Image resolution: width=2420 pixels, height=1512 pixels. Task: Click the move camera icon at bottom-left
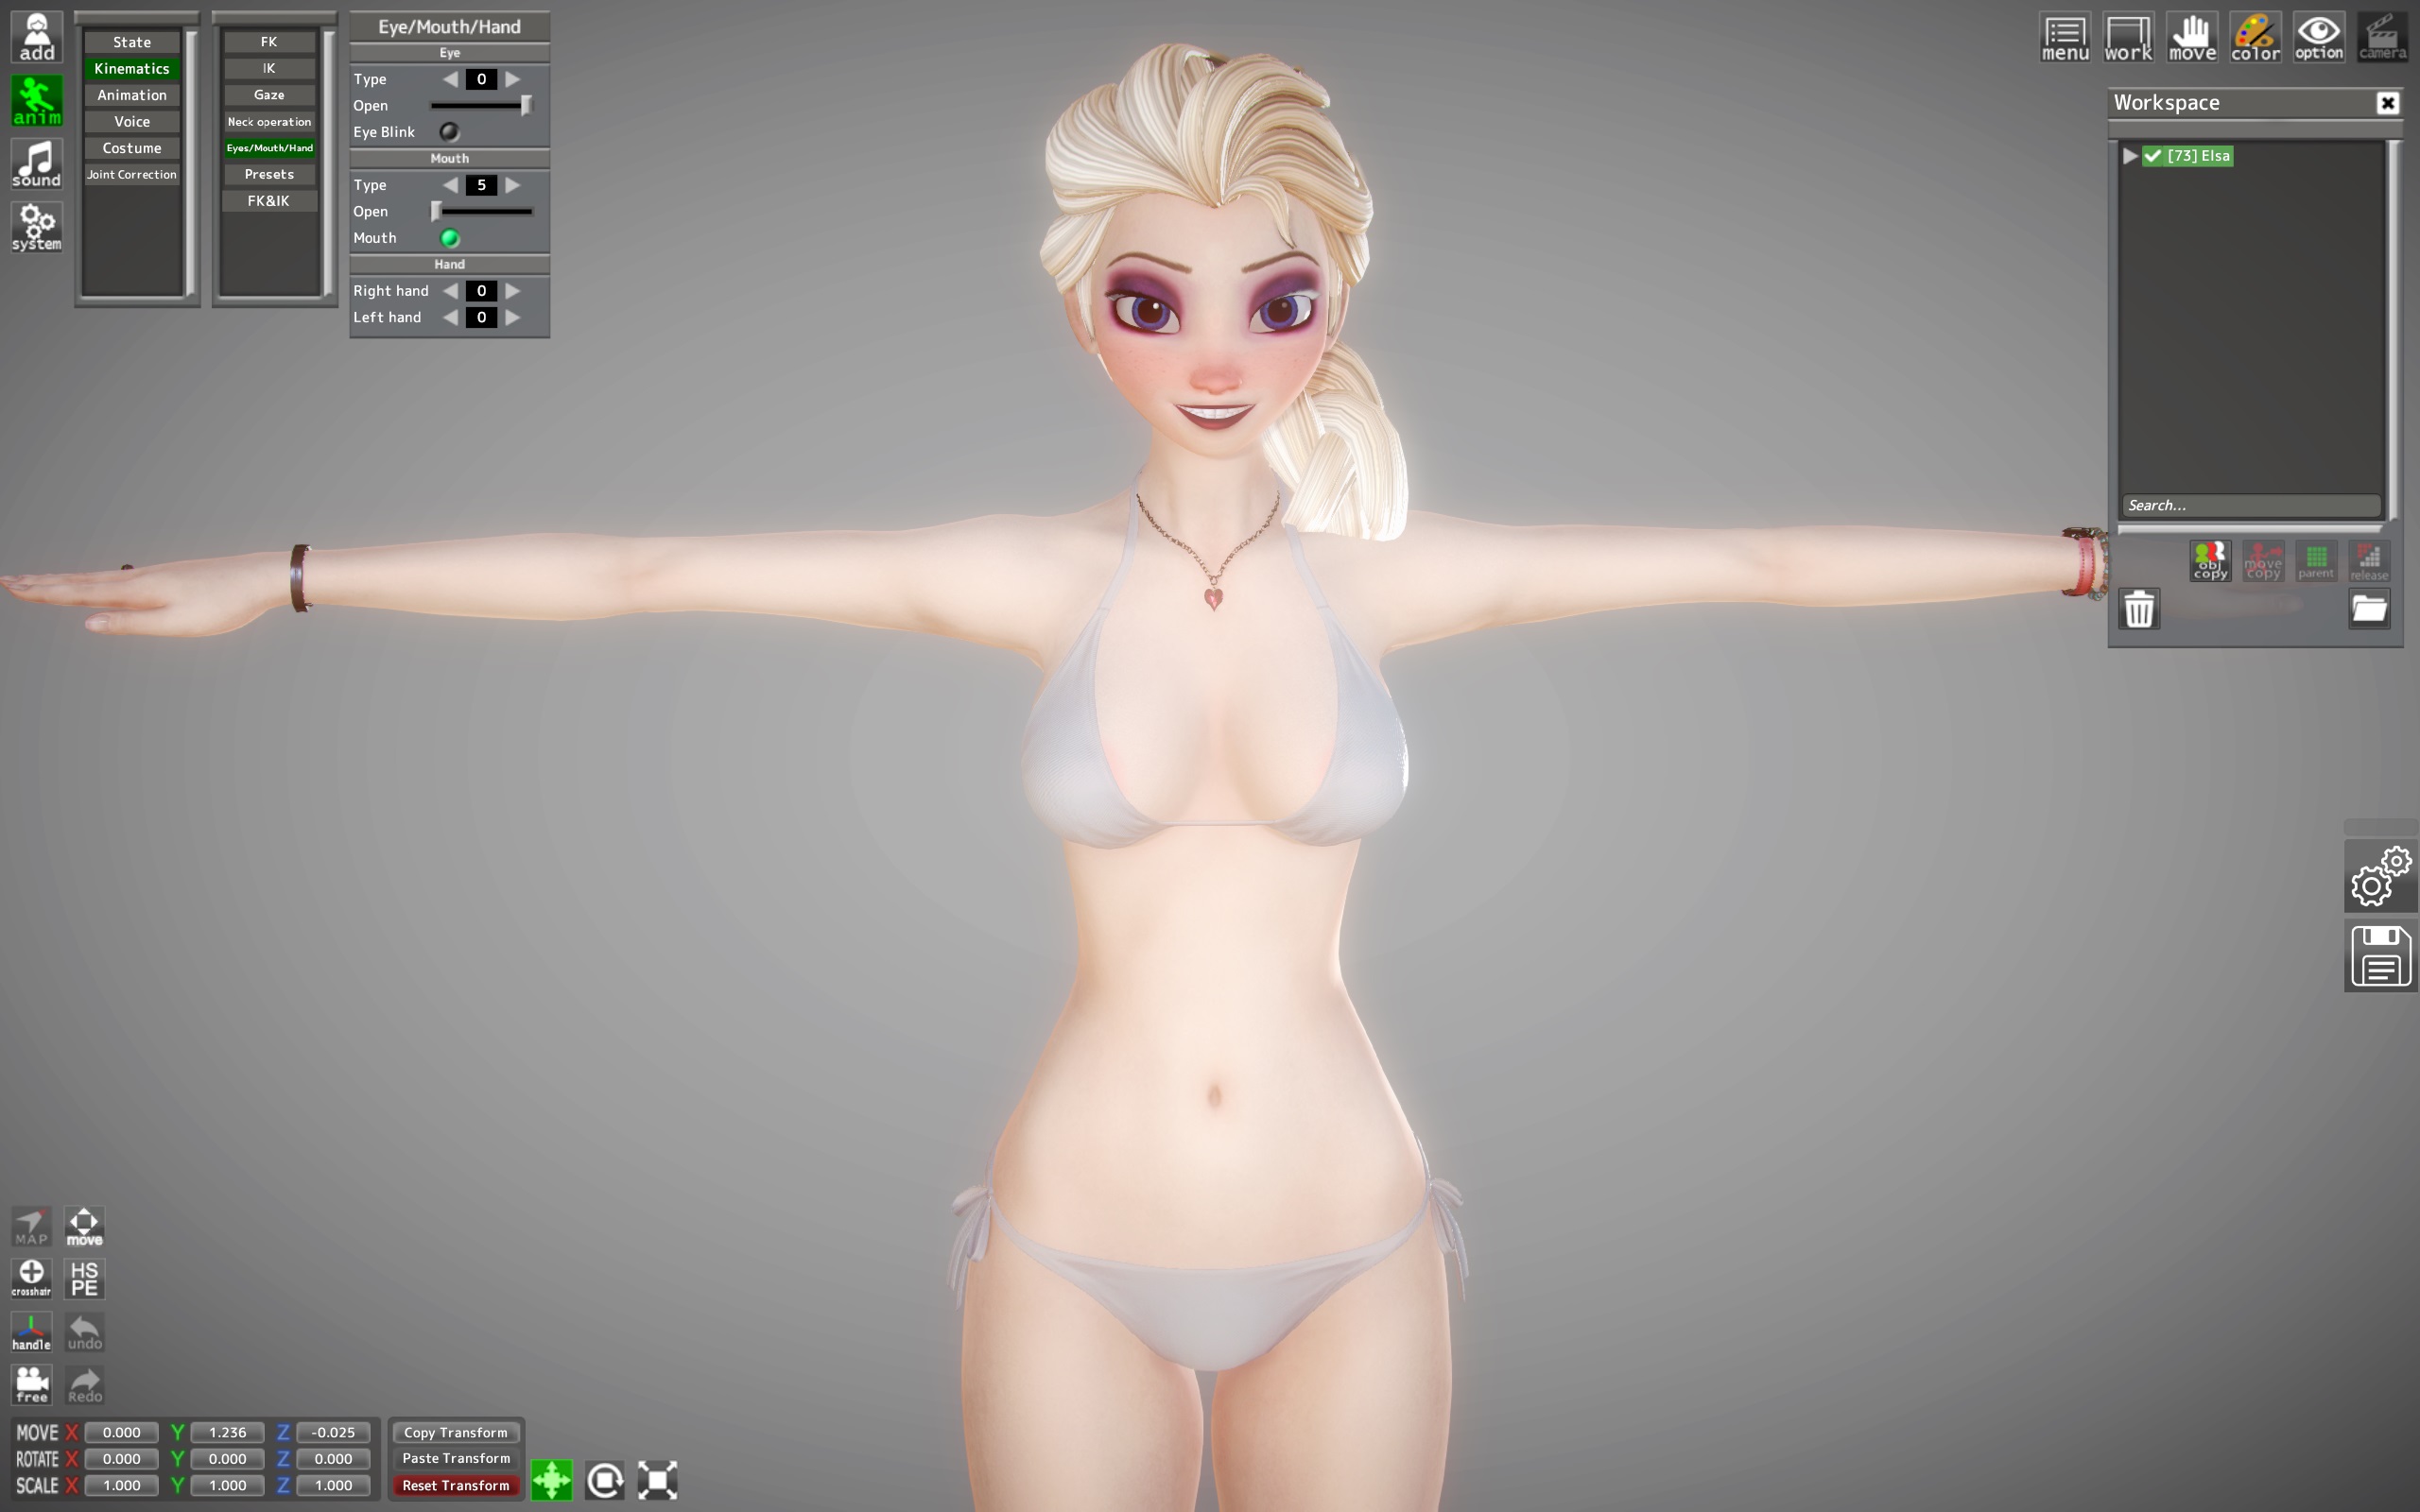(x=84, y=1226)
